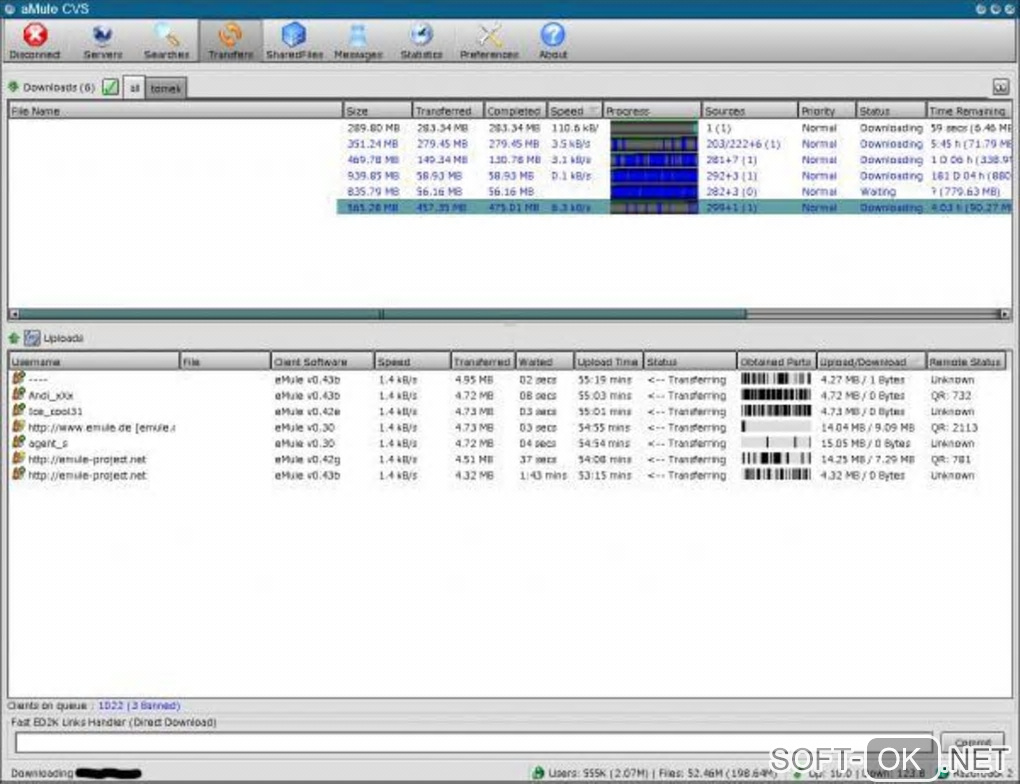The image size is (1020, 784).
Task: Click the downloads Transferred column header
Action: [448, 111]
